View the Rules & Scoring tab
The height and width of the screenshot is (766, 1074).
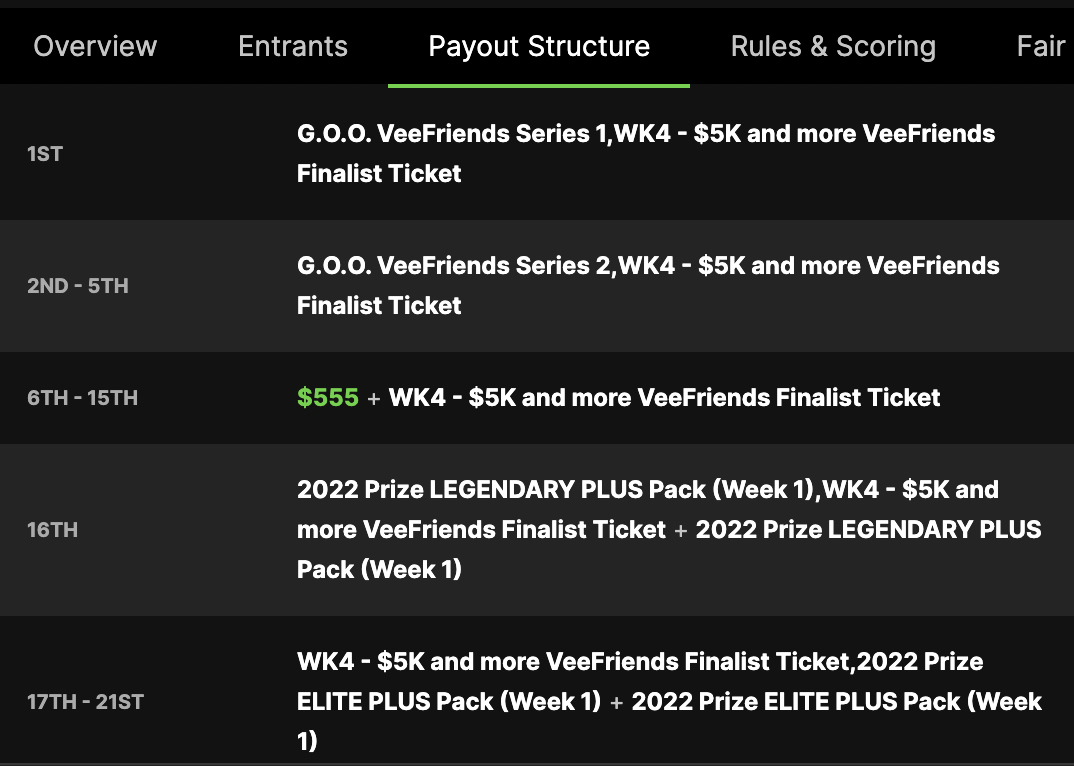(x=833, y=45)
